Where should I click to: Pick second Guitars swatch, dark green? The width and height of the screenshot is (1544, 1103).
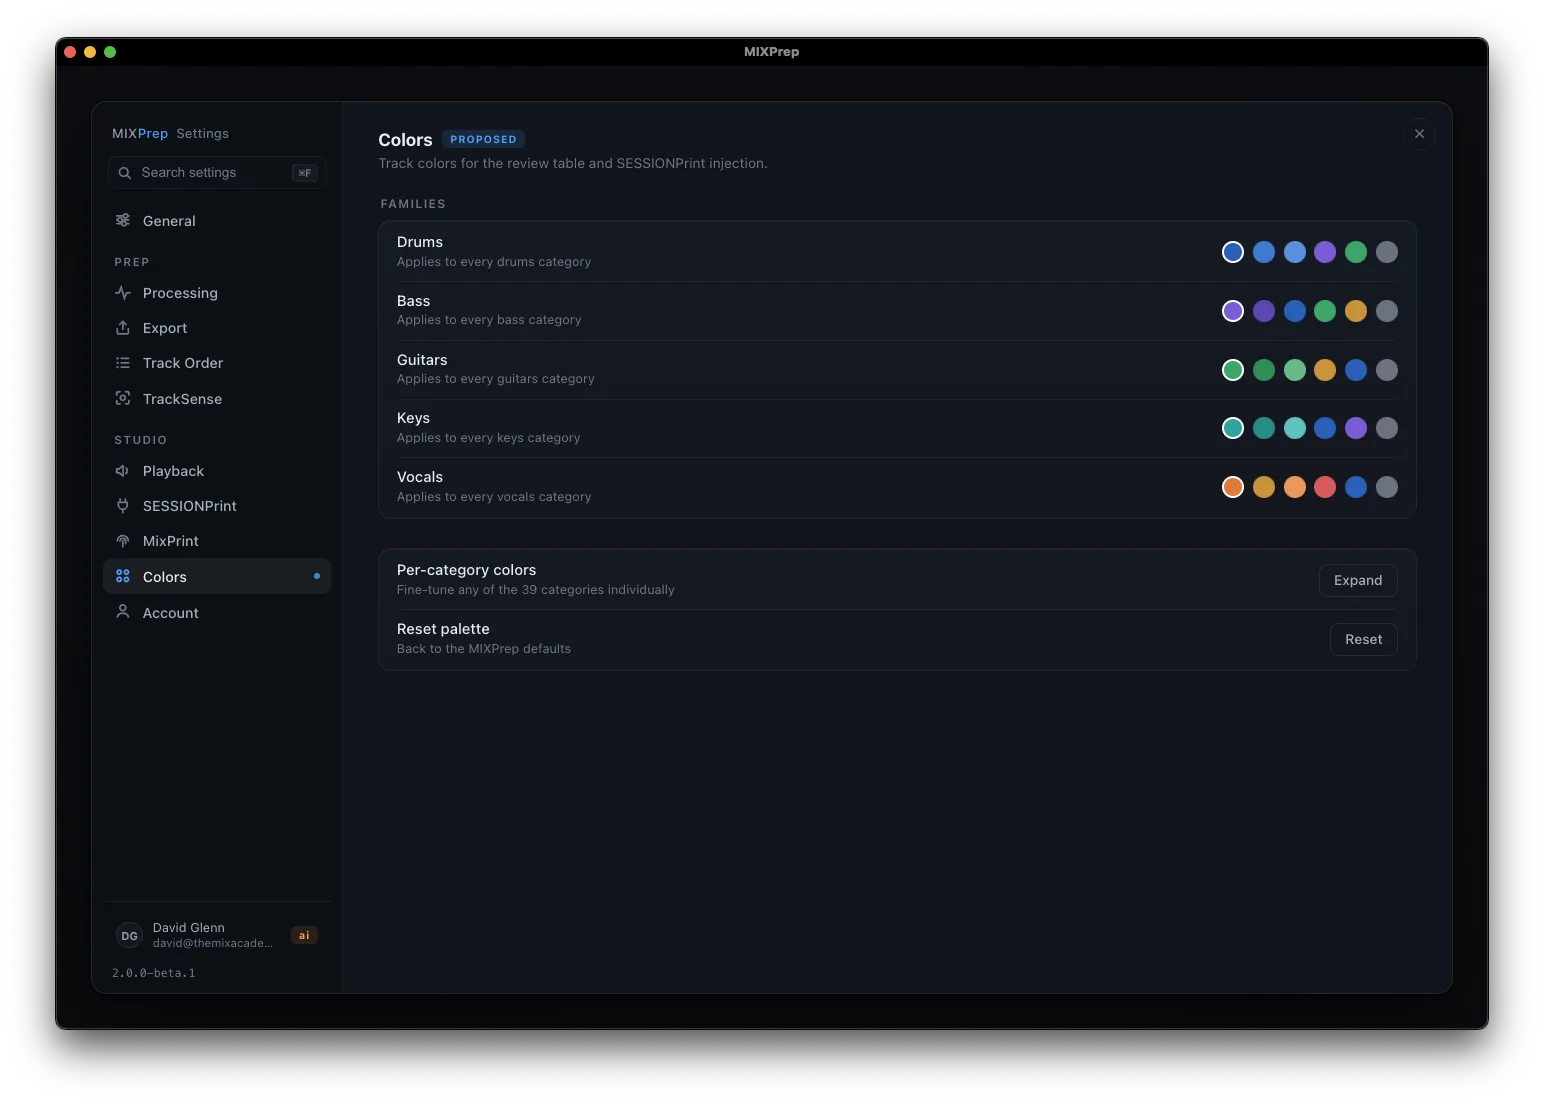(1264, 370)
